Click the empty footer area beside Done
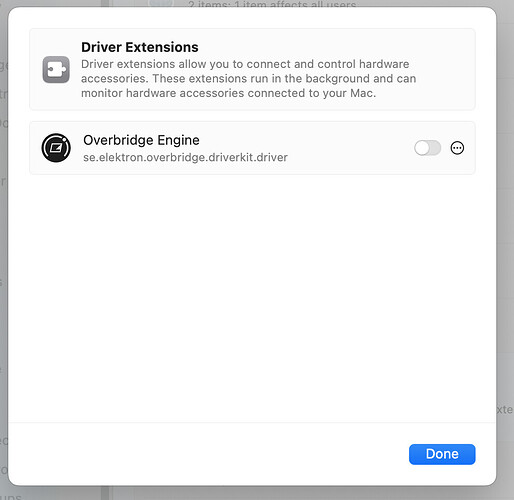Image resolution: width=514 pixels, height=500 pixels. (x=207, y=454)
